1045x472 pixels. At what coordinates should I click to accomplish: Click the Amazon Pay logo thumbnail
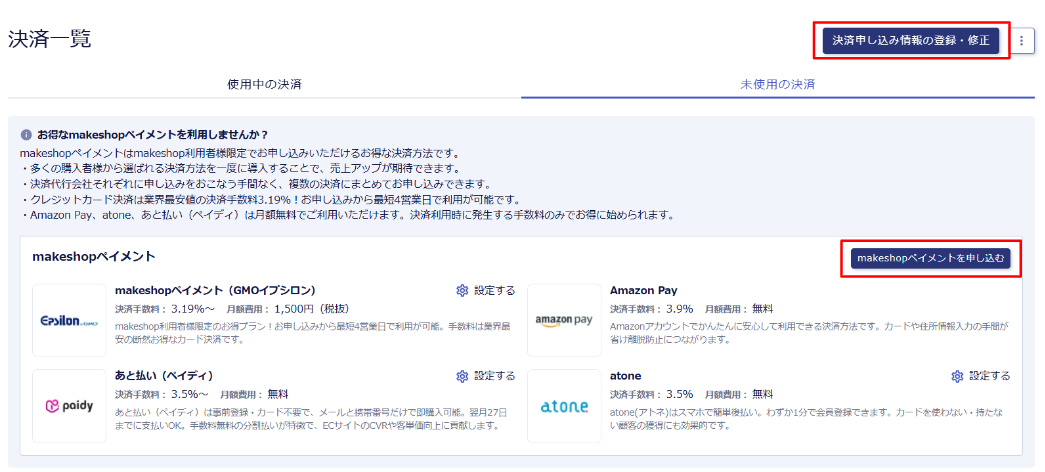point(564,321)
